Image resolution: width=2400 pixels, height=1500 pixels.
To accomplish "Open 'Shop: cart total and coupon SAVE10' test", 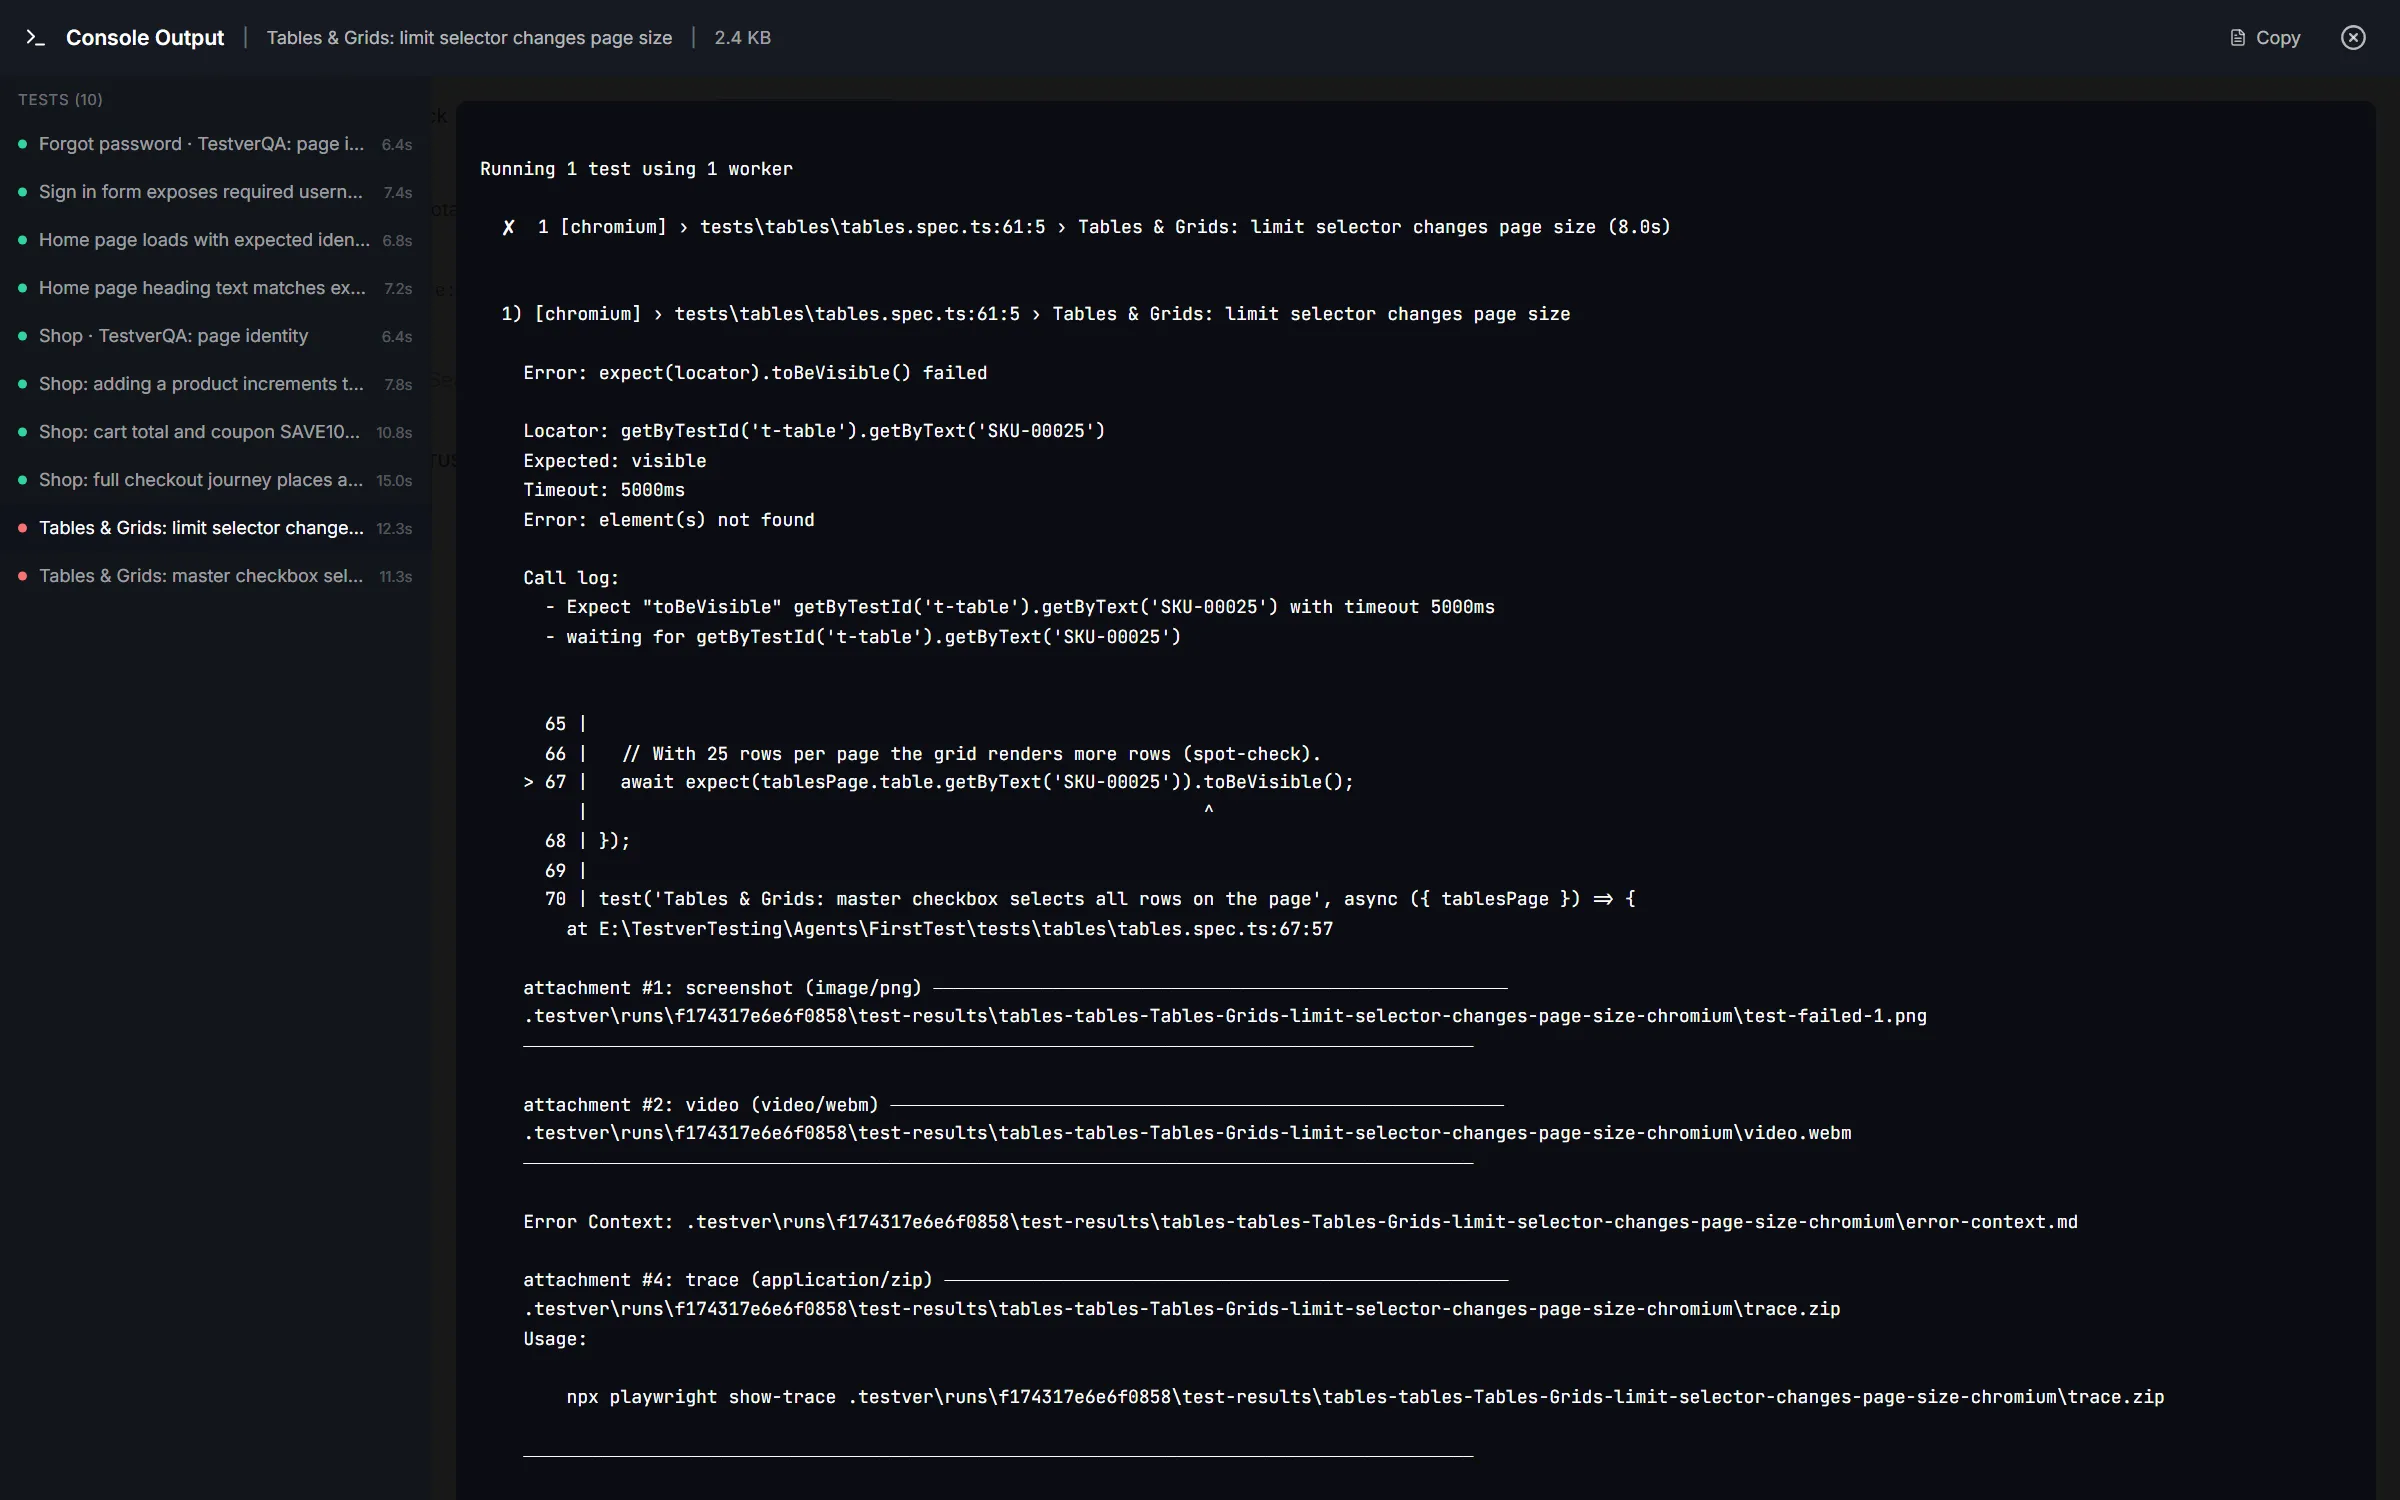I will pyautogui.click(x=215, y=432).
